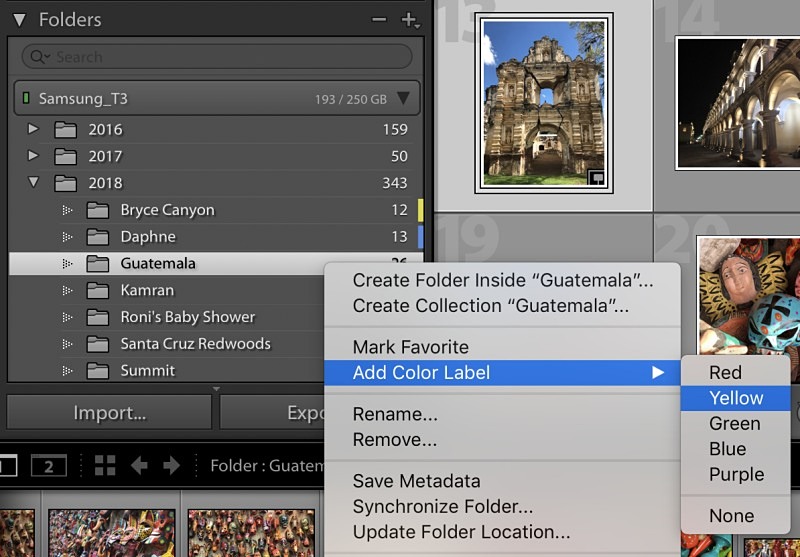Screen dimensions: 800x557
Task: Expand the Kamran subfolder arrow
Action: point(67,290)
